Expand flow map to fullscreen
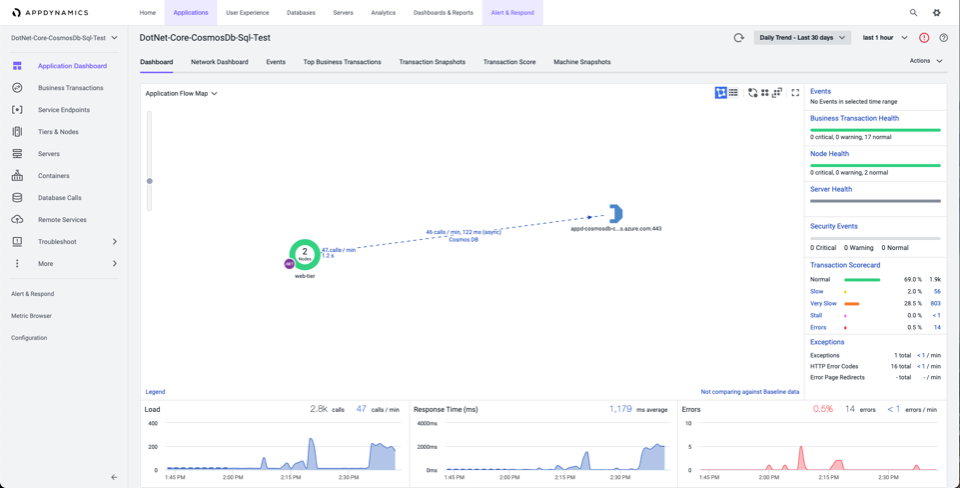This screenshot has width=960, height=488. pyautogui.click(x=795, y=92)
